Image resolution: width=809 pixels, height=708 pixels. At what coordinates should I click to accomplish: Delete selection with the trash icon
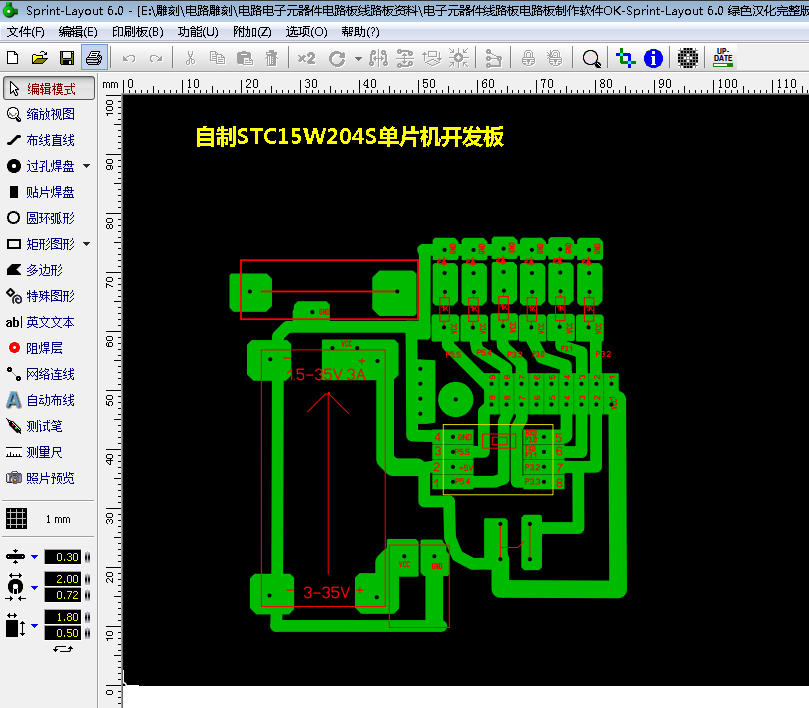(271, 58)
